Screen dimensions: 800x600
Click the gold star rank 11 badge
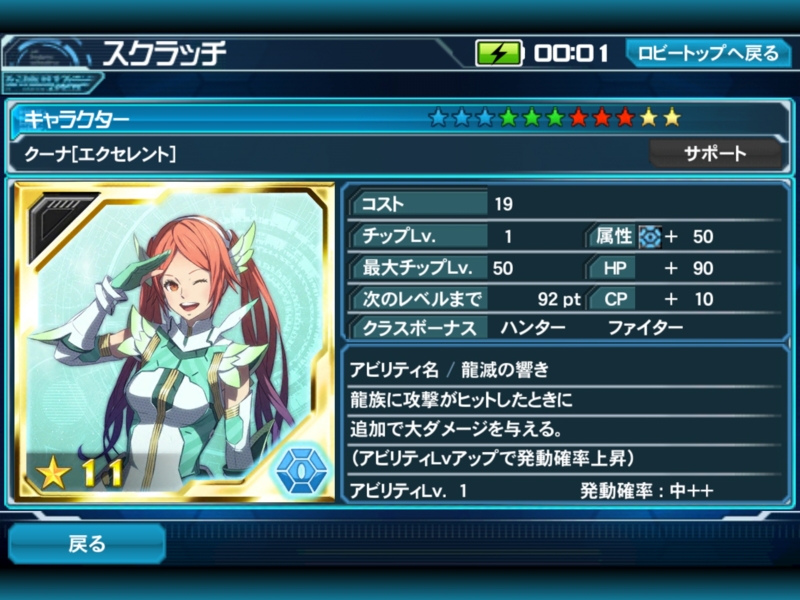point(80,472)
